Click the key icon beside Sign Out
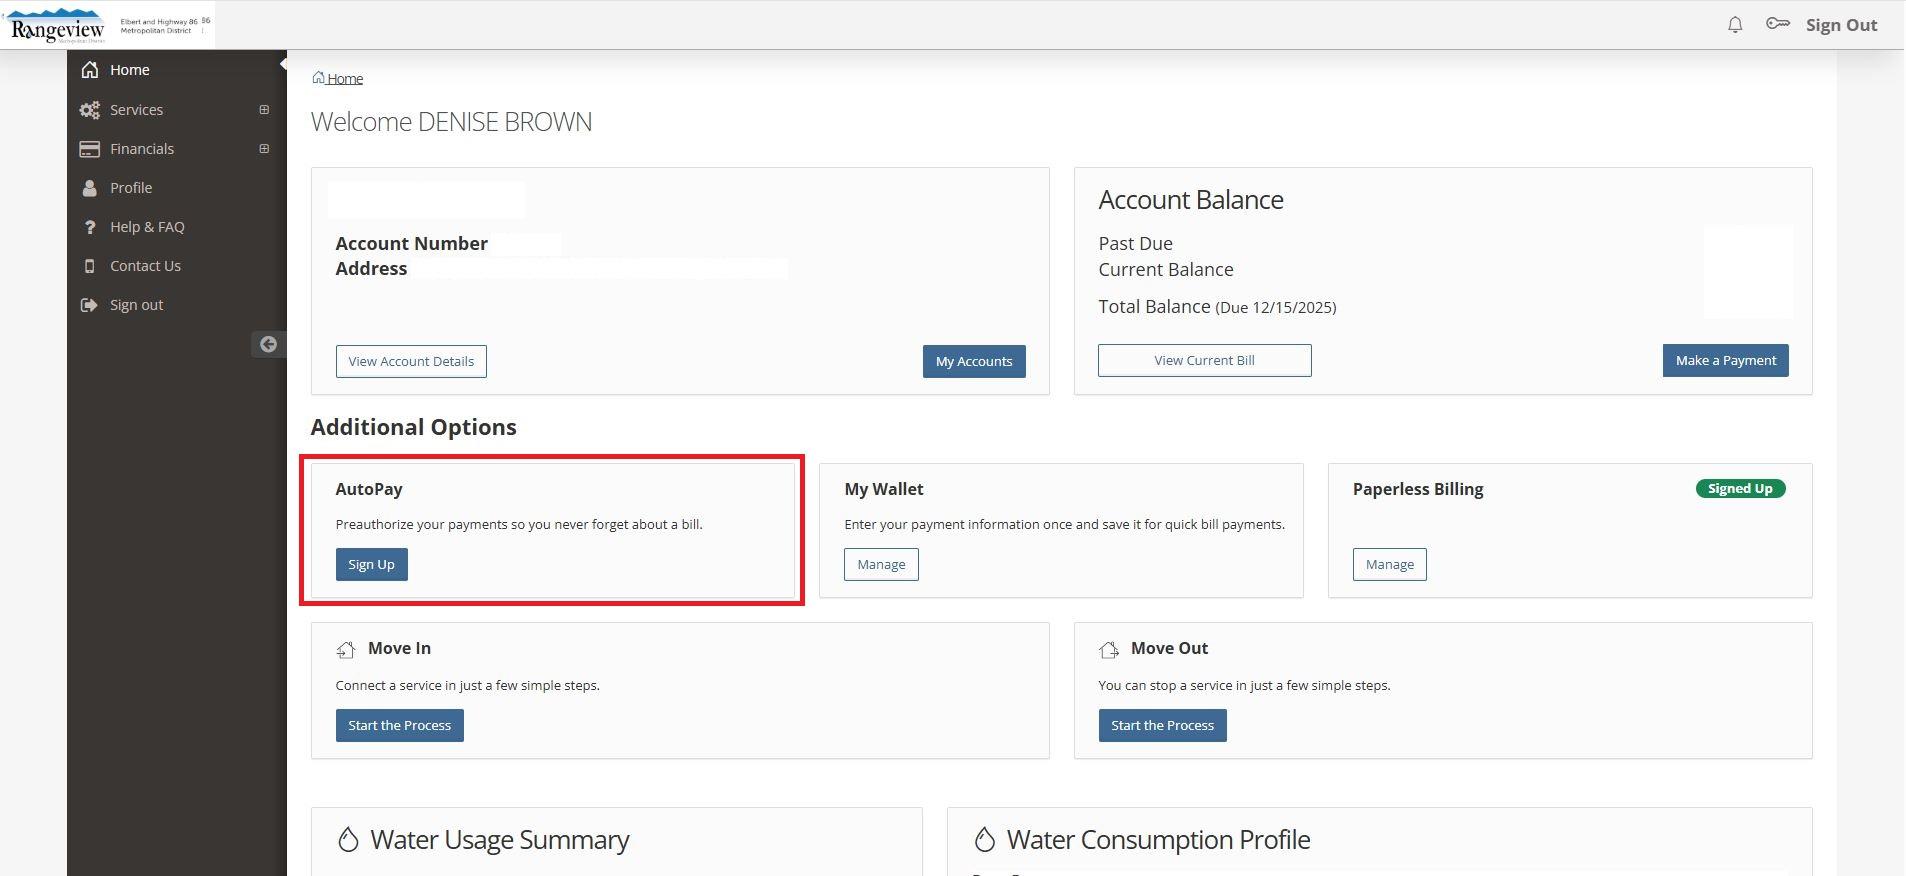This screenshot has width=1906, height=876. (1777, 24)
